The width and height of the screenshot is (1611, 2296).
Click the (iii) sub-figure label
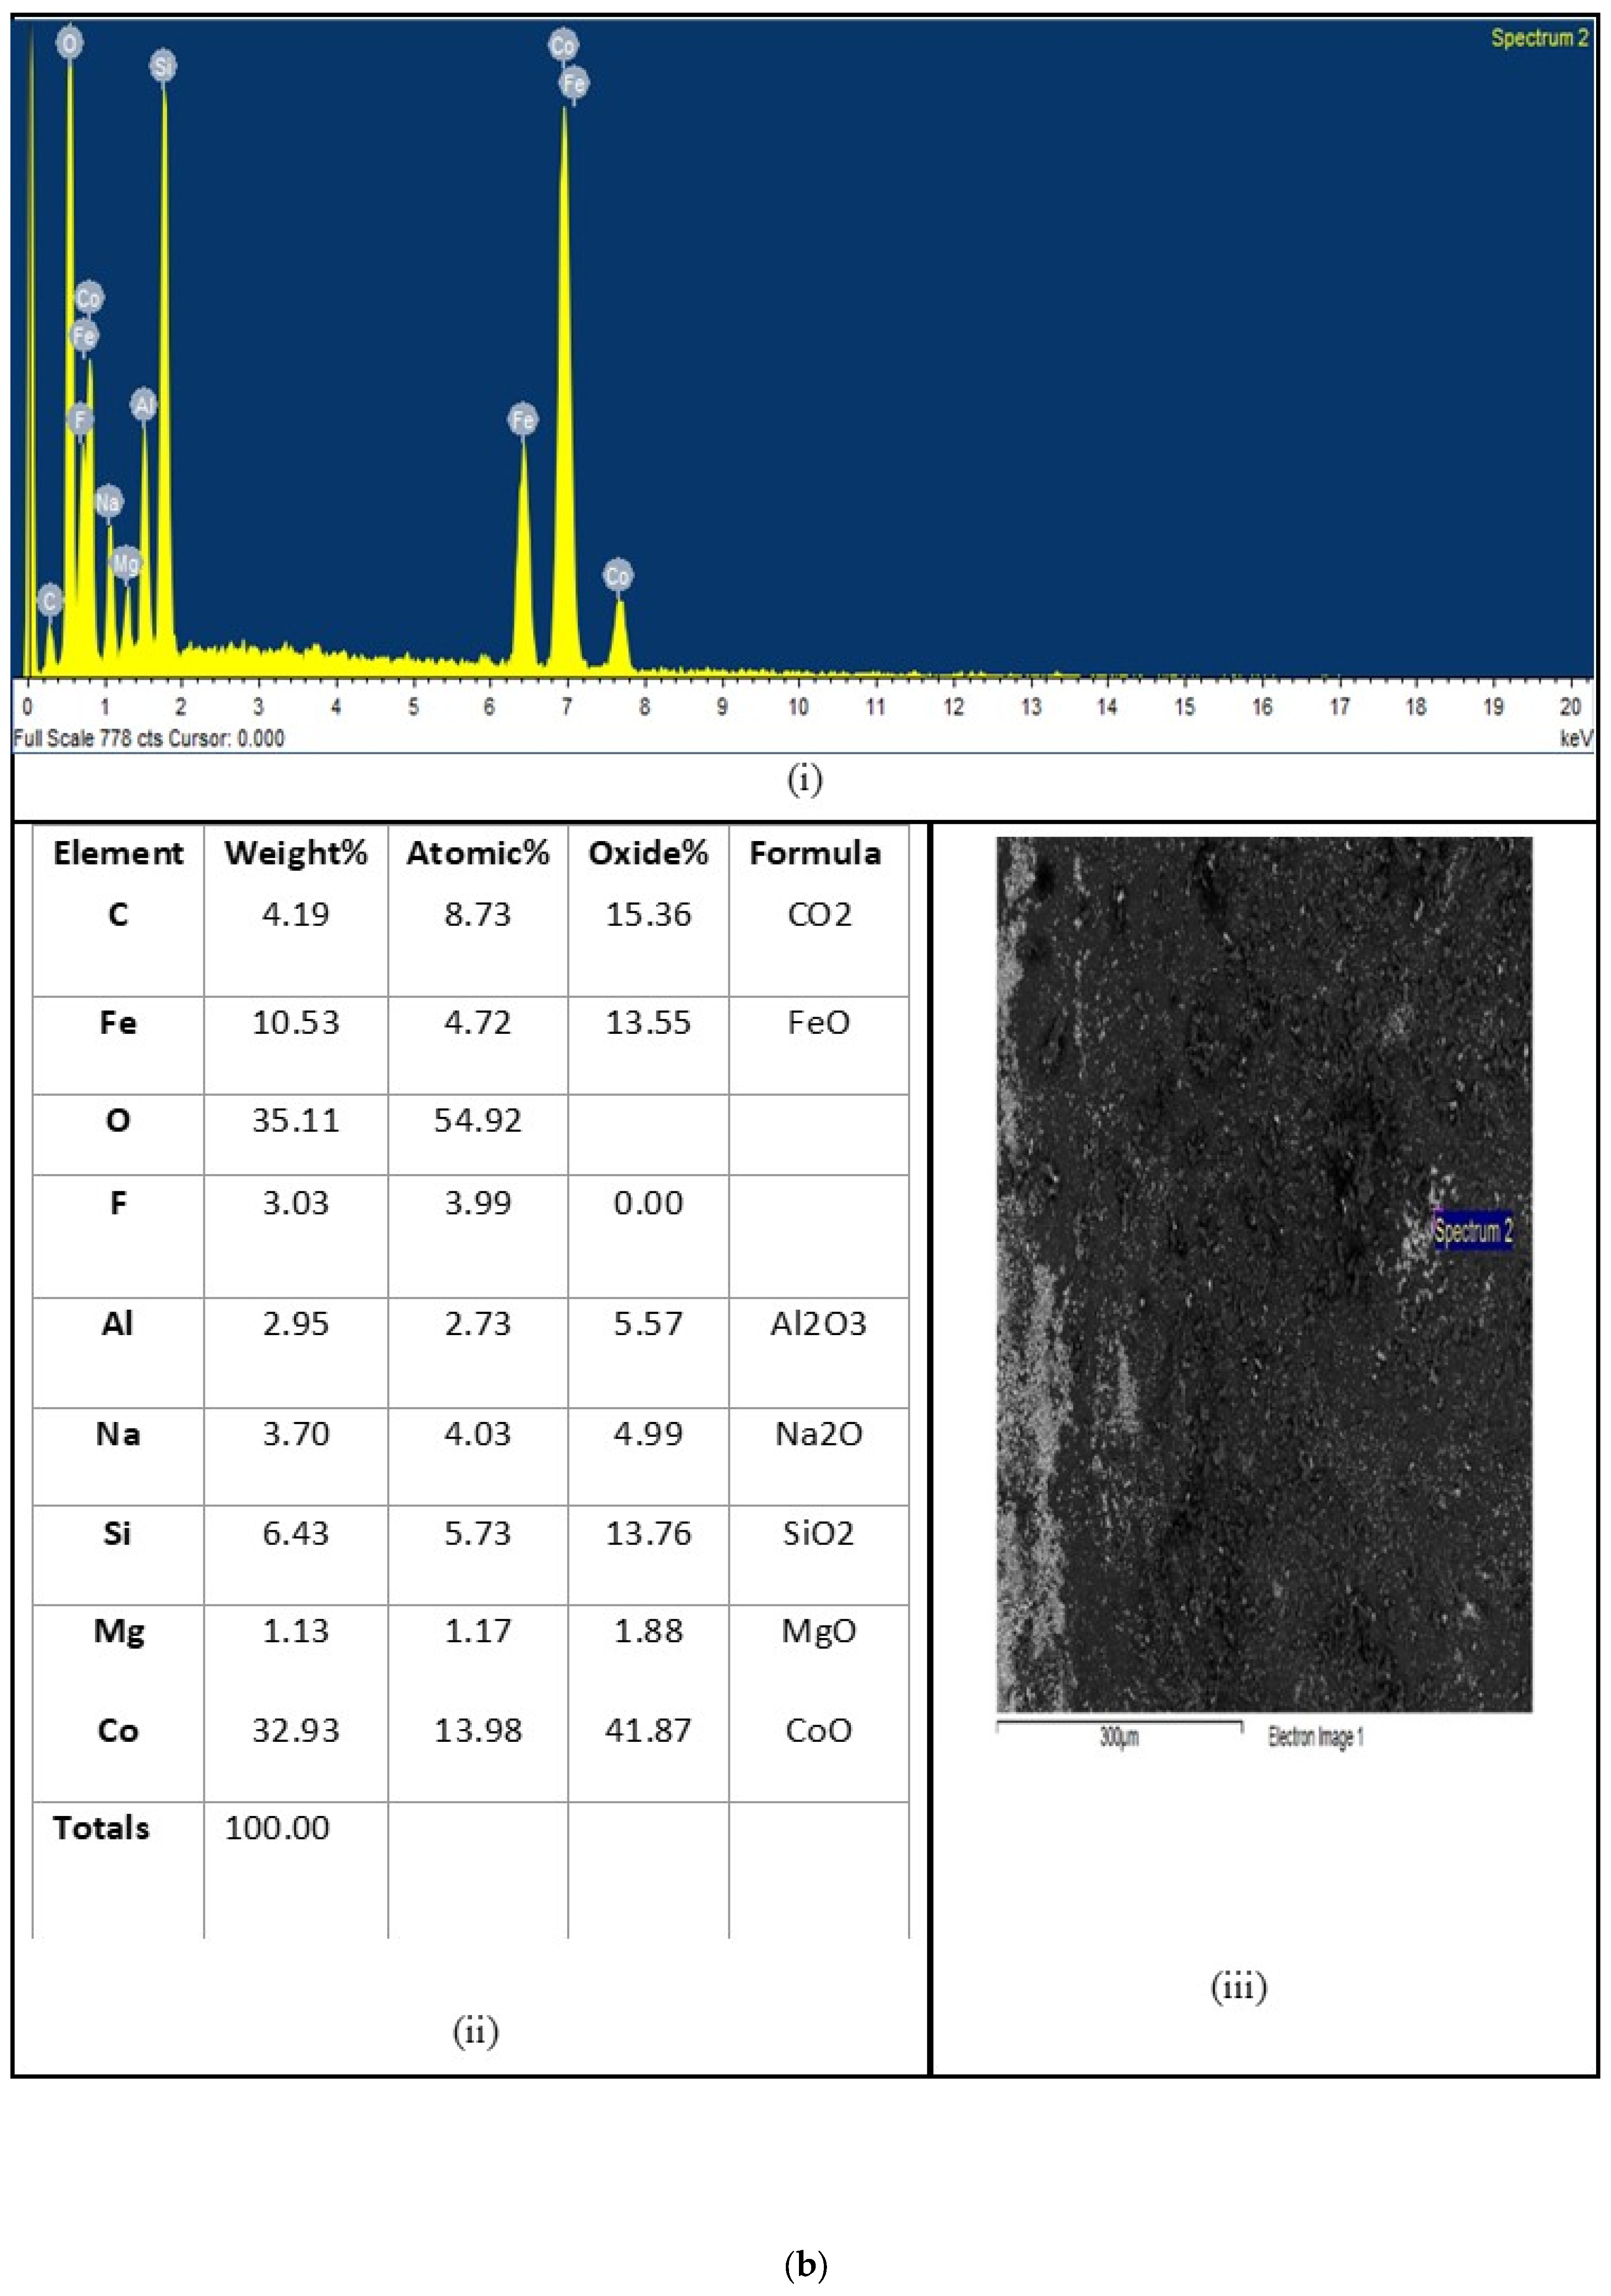click(x=1239, y=1986)
